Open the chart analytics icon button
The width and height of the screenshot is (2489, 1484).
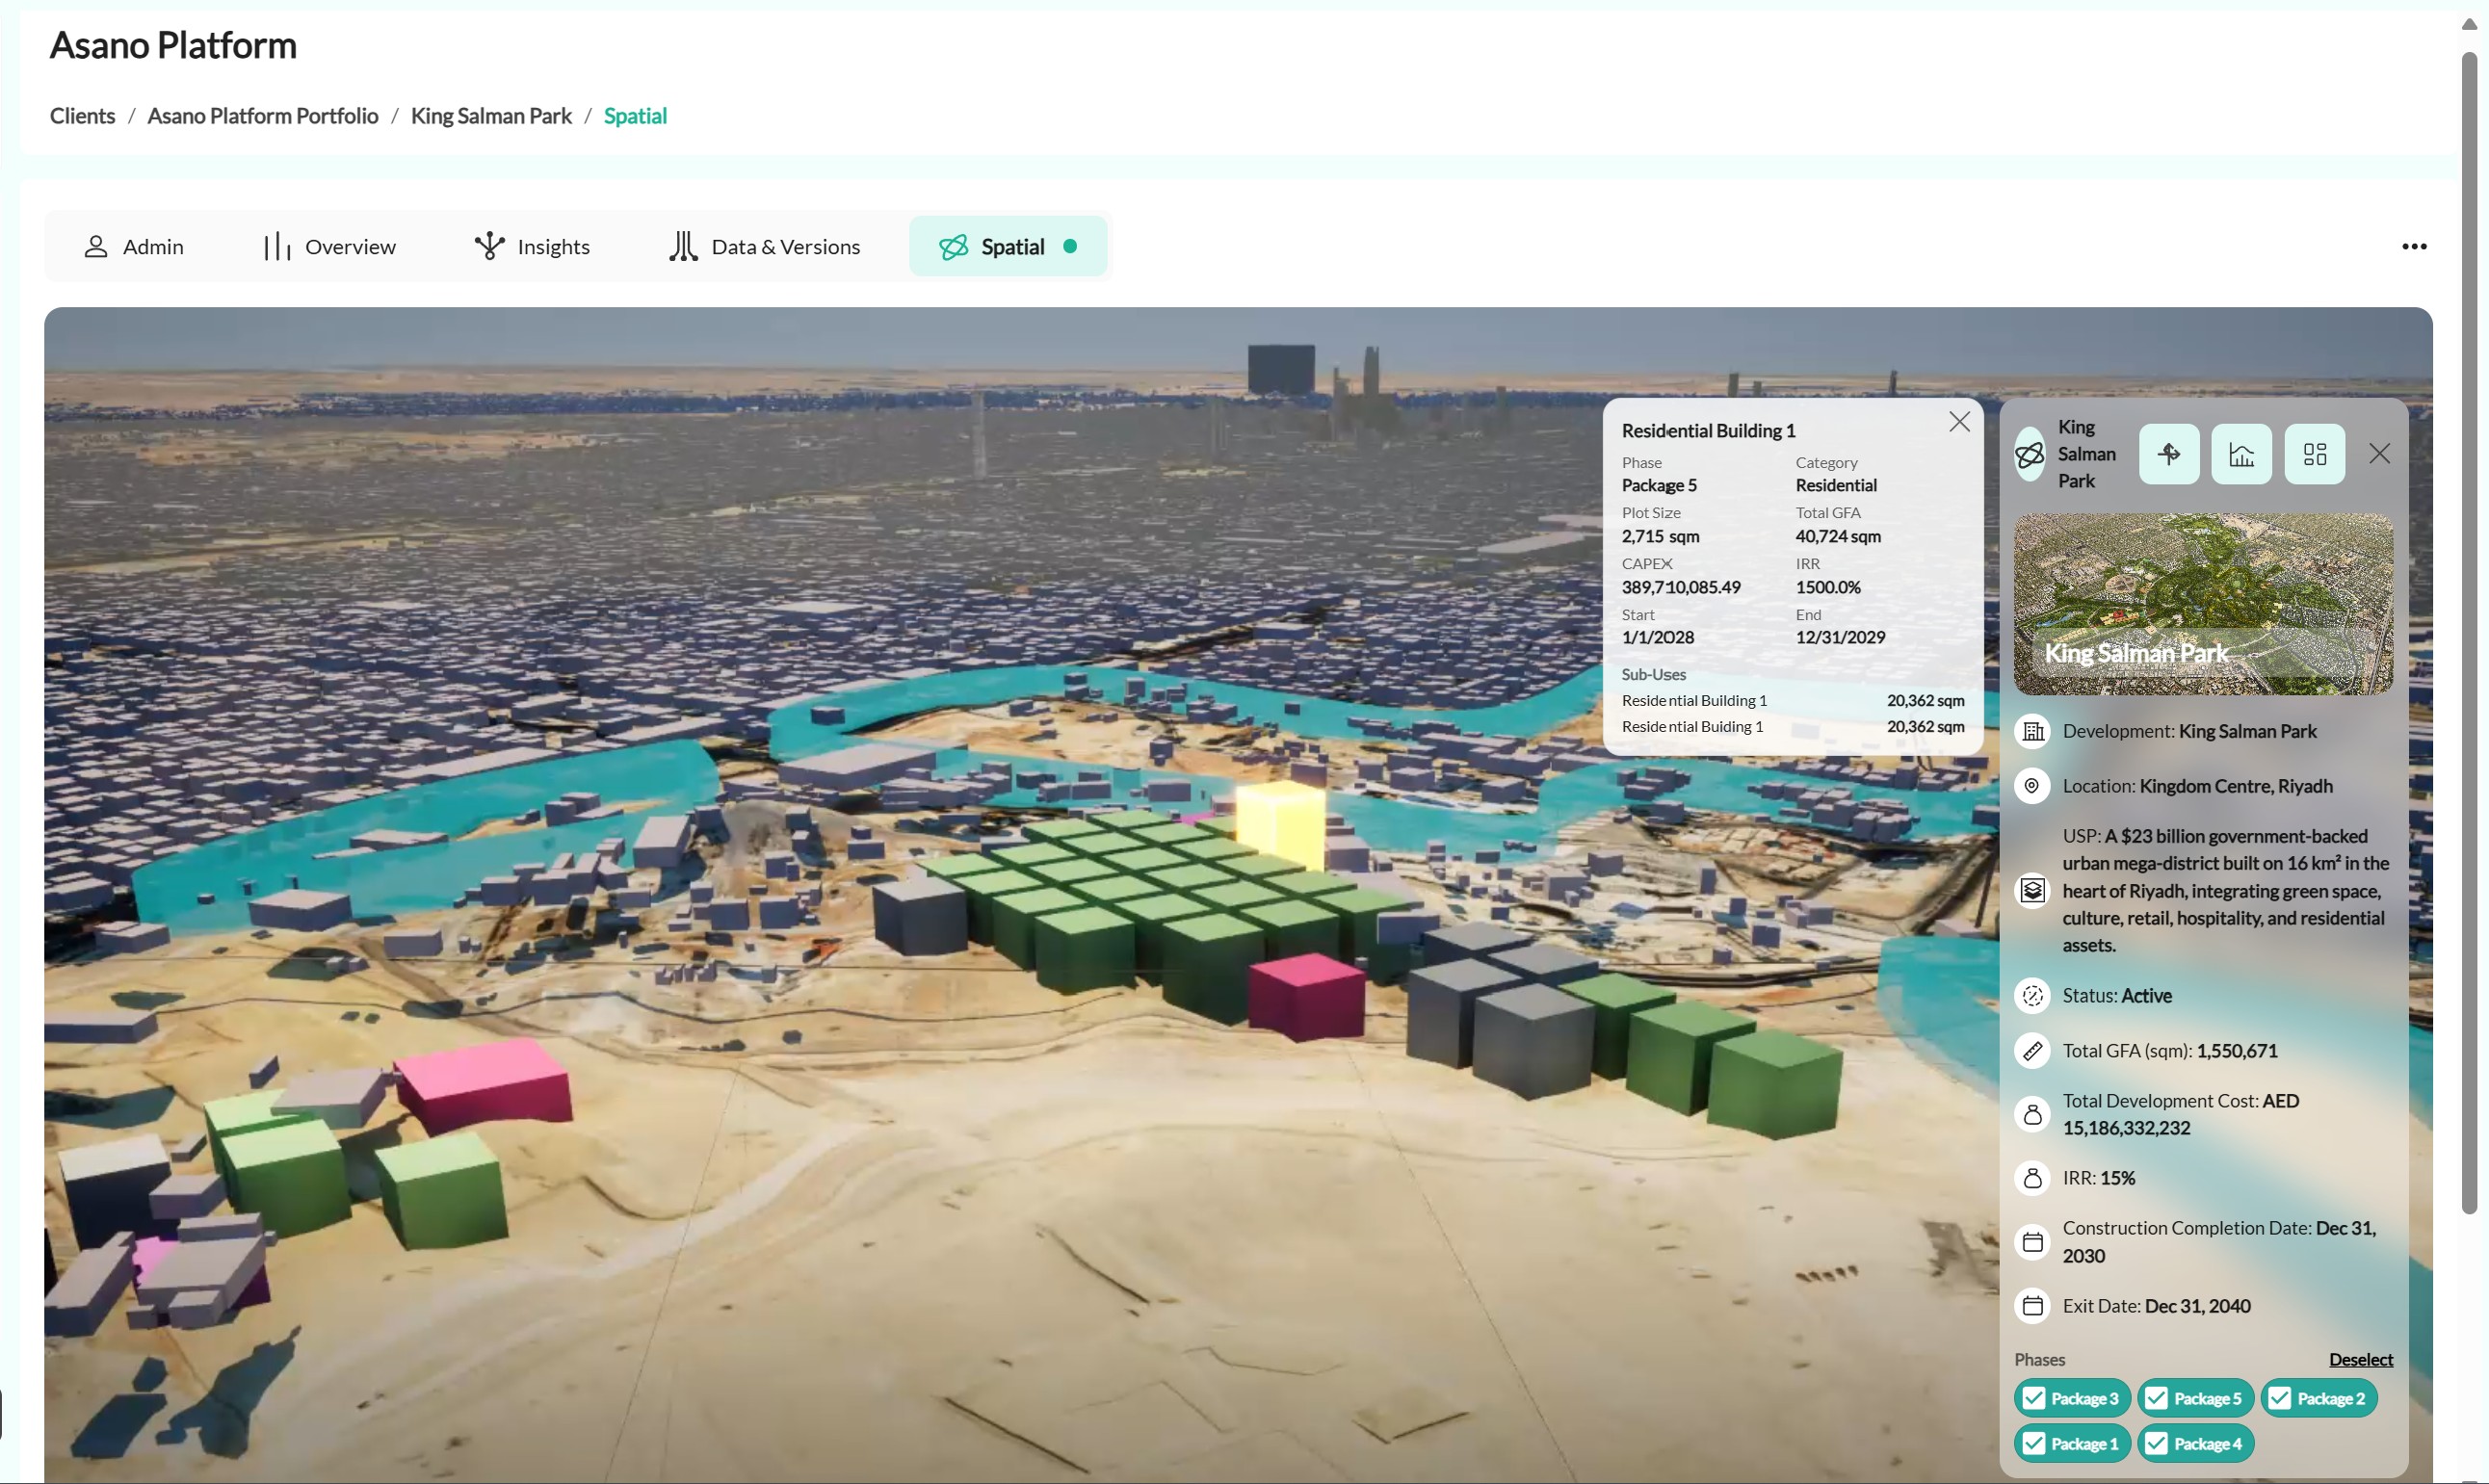2241,454
